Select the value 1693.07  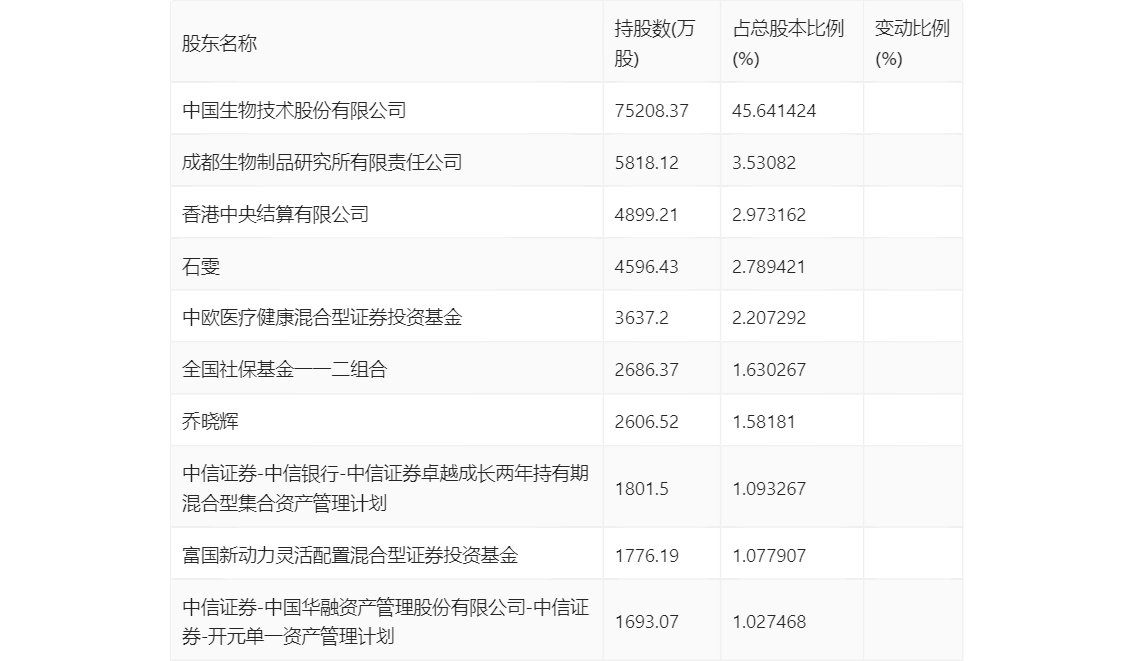click(647, 622)
